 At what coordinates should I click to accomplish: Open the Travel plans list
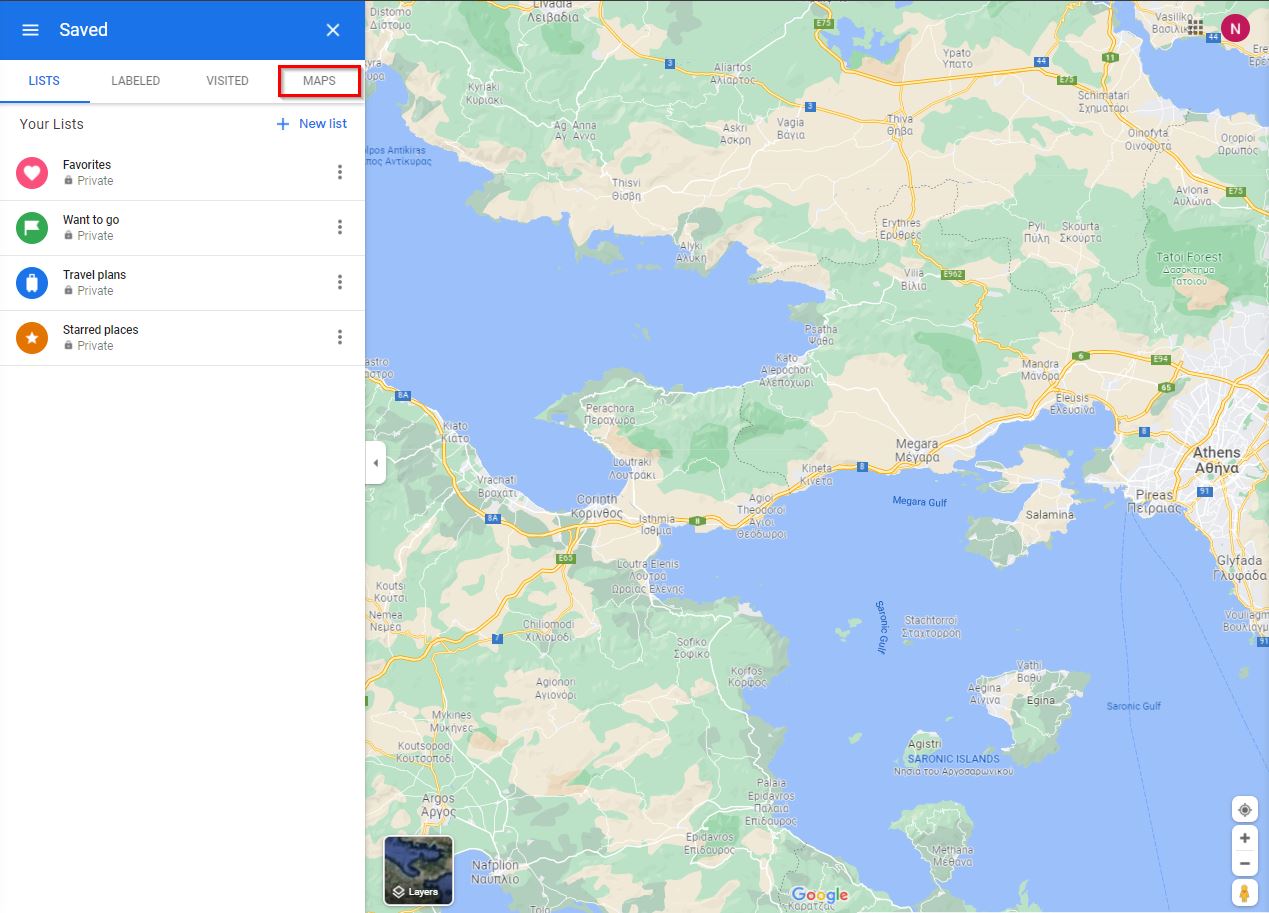(182, 283)
